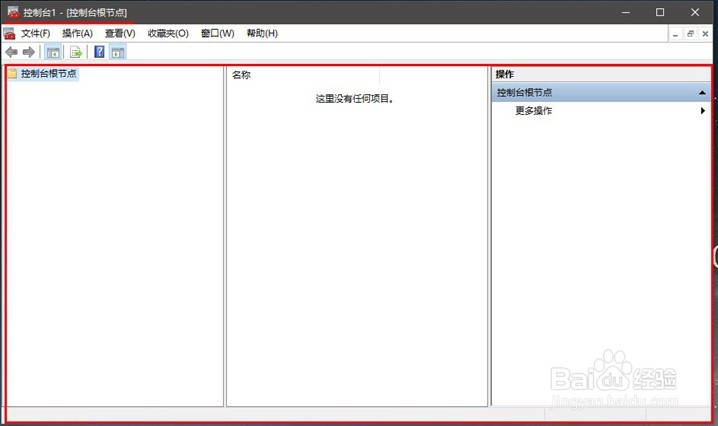The width and height of the screenshot is (718, 426).
Task: Toggle the Show/Hide Action Pane icon
Action: 118,53
